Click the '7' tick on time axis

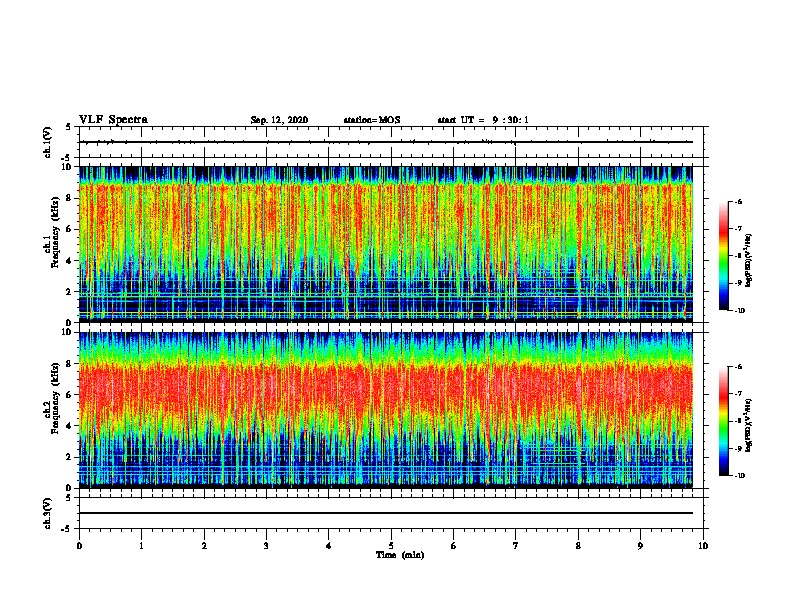coord(516,546)
